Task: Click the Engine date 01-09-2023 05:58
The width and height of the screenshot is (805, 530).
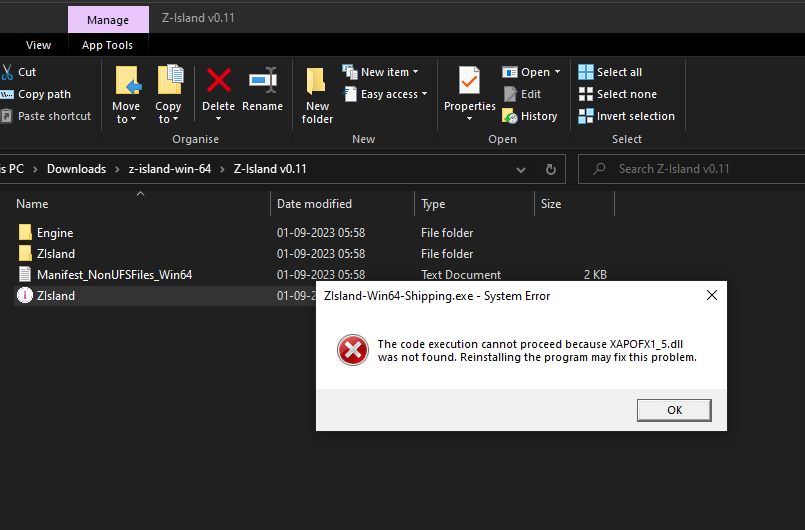Action: (x=321, y=233)
